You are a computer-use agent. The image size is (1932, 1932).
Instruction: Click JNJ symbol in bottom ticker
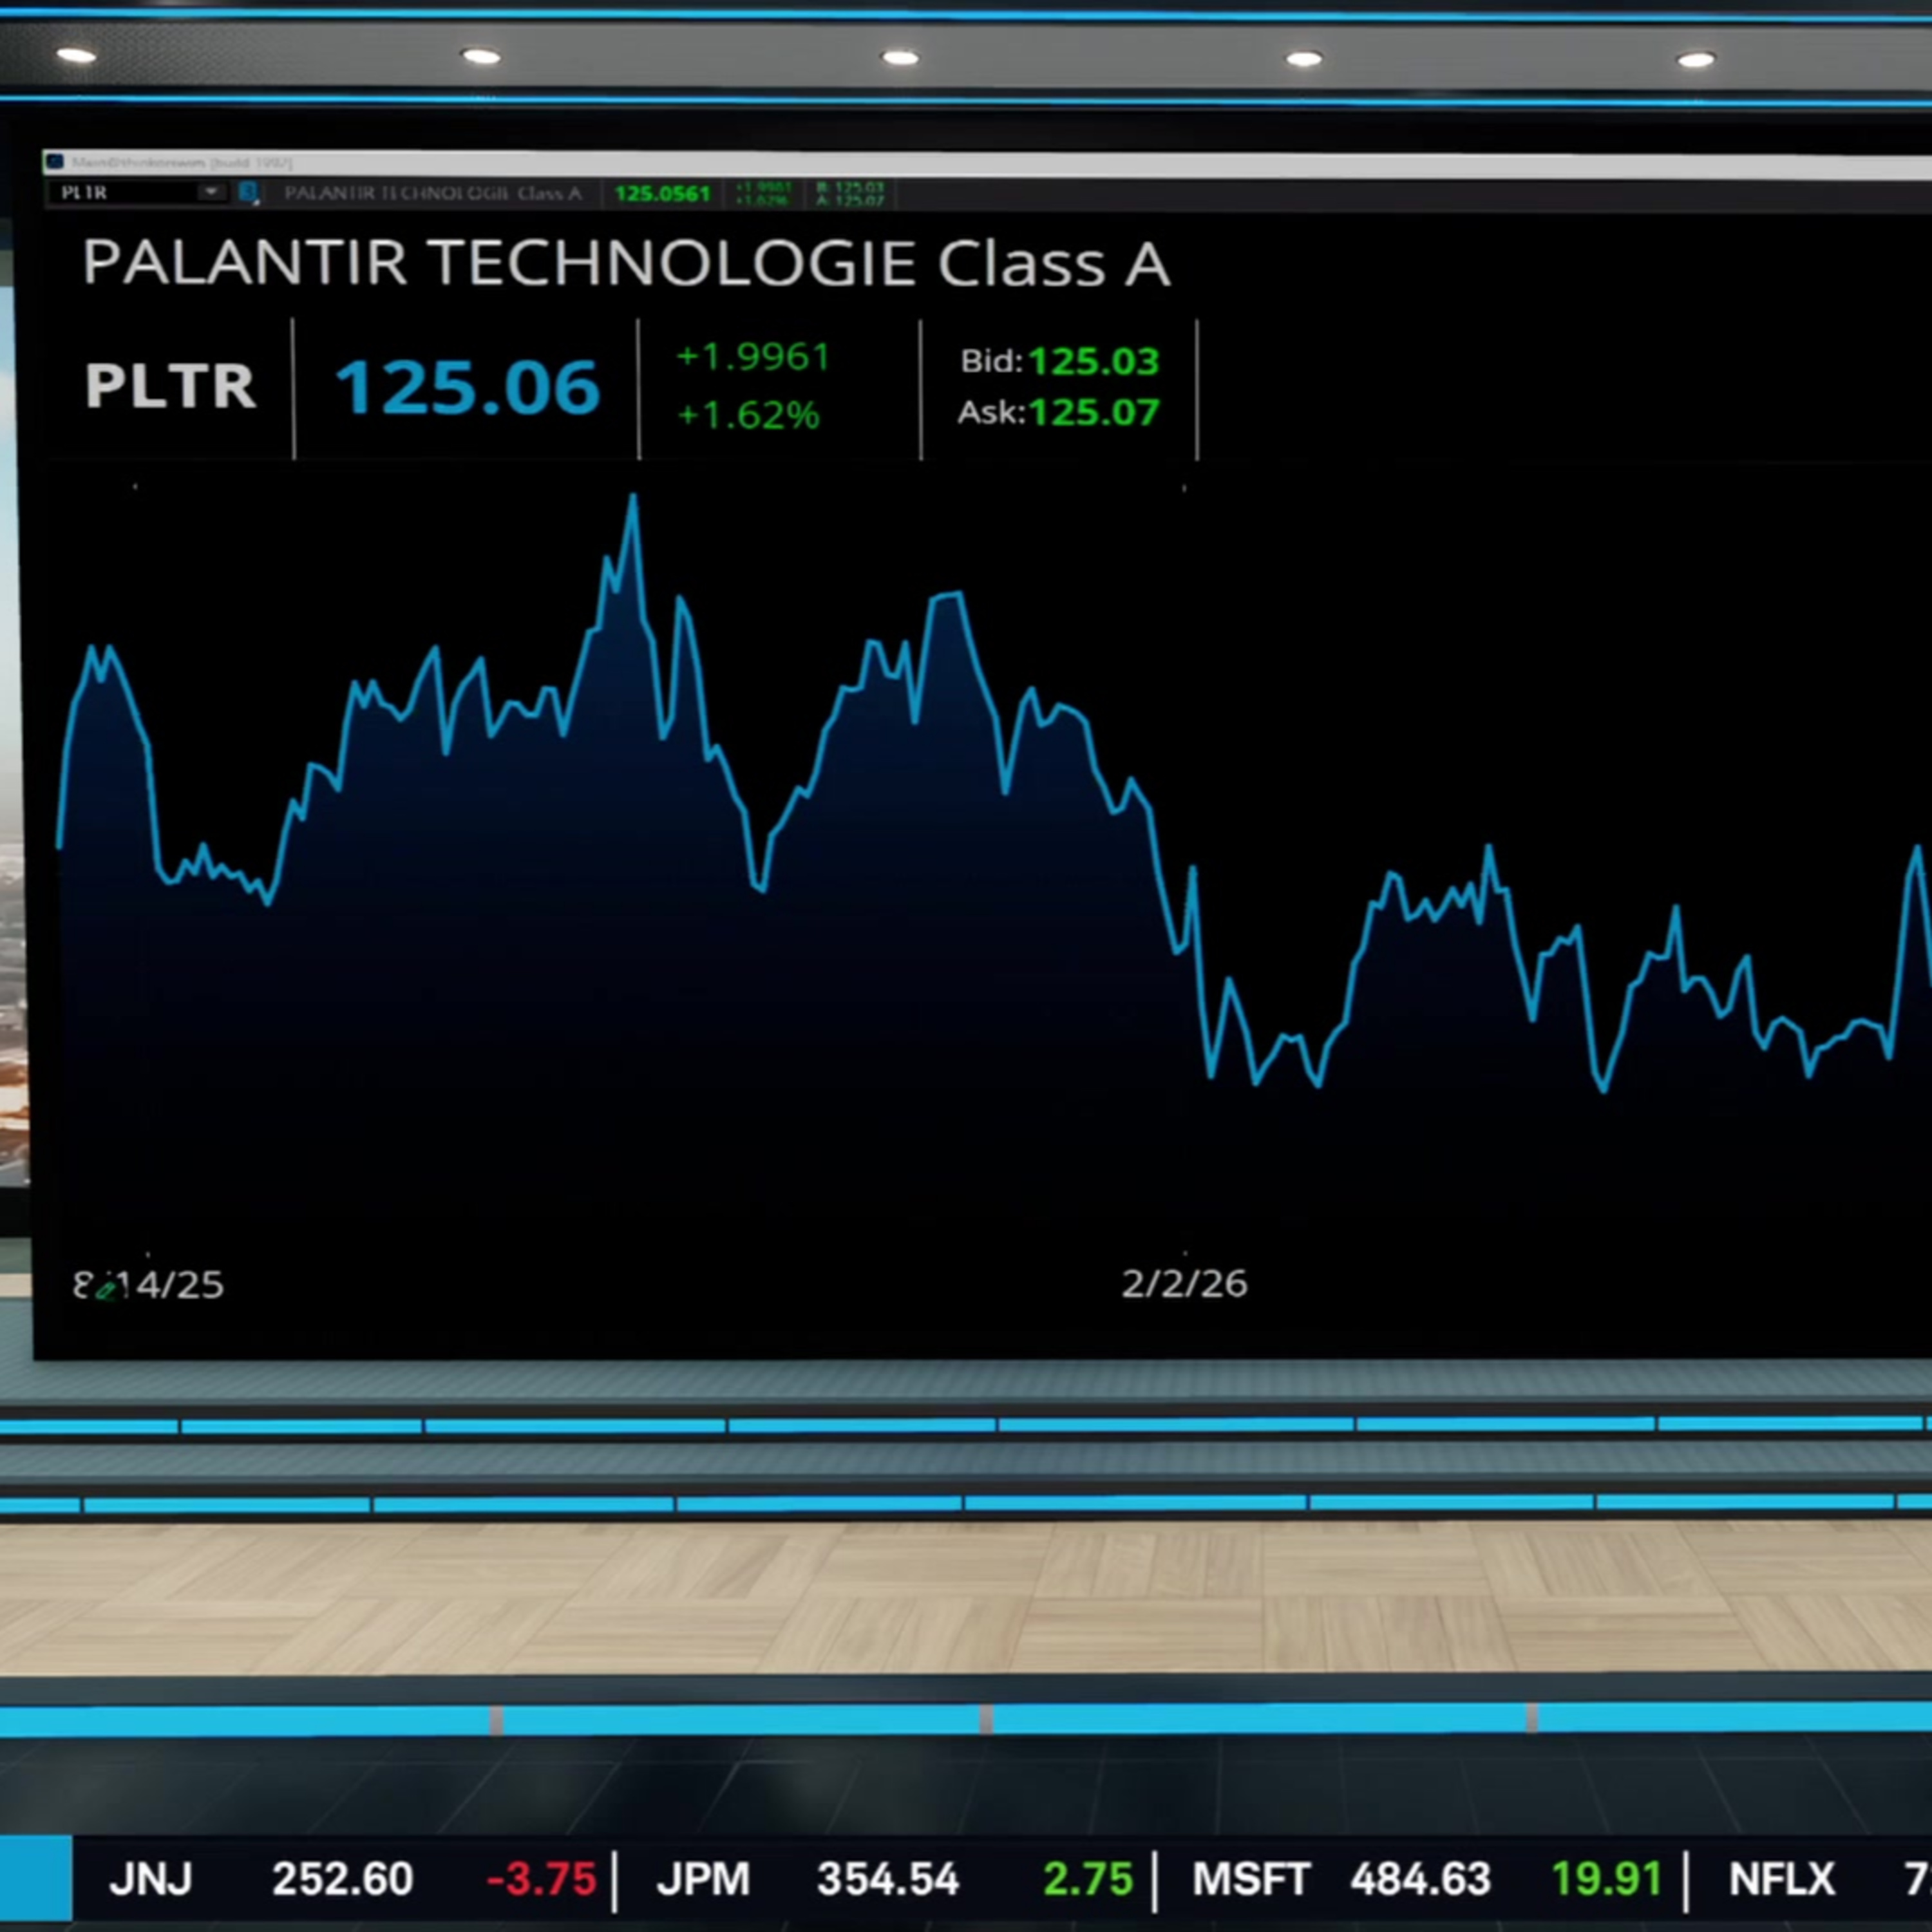pos(150,1879)
